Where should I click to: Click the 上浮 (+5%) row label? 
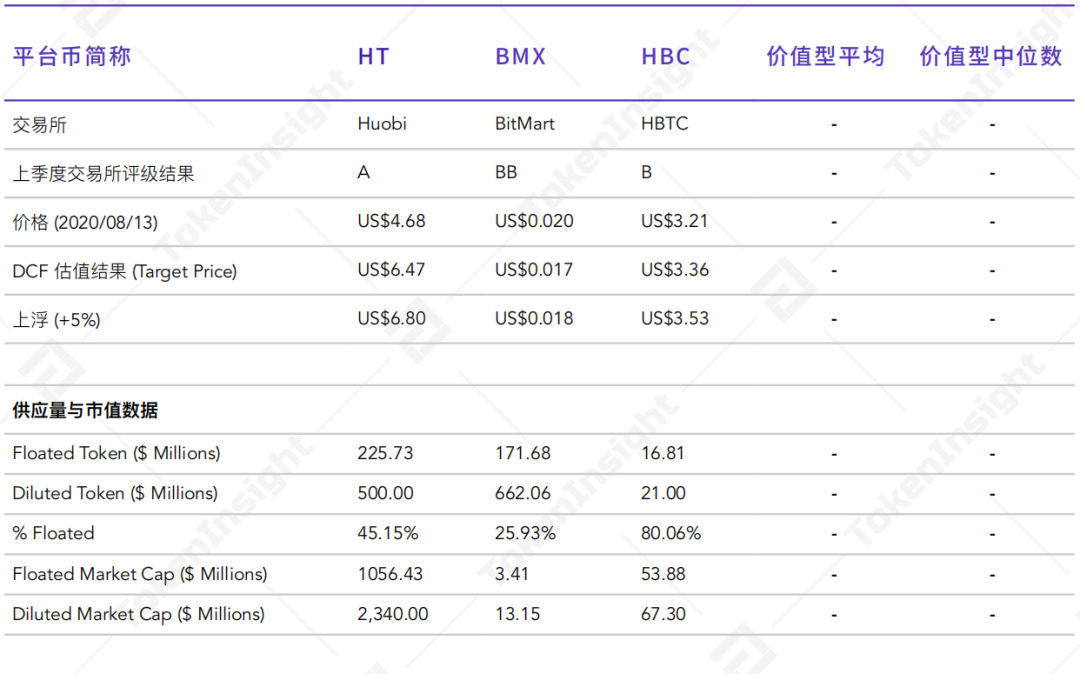click(56, 320)
